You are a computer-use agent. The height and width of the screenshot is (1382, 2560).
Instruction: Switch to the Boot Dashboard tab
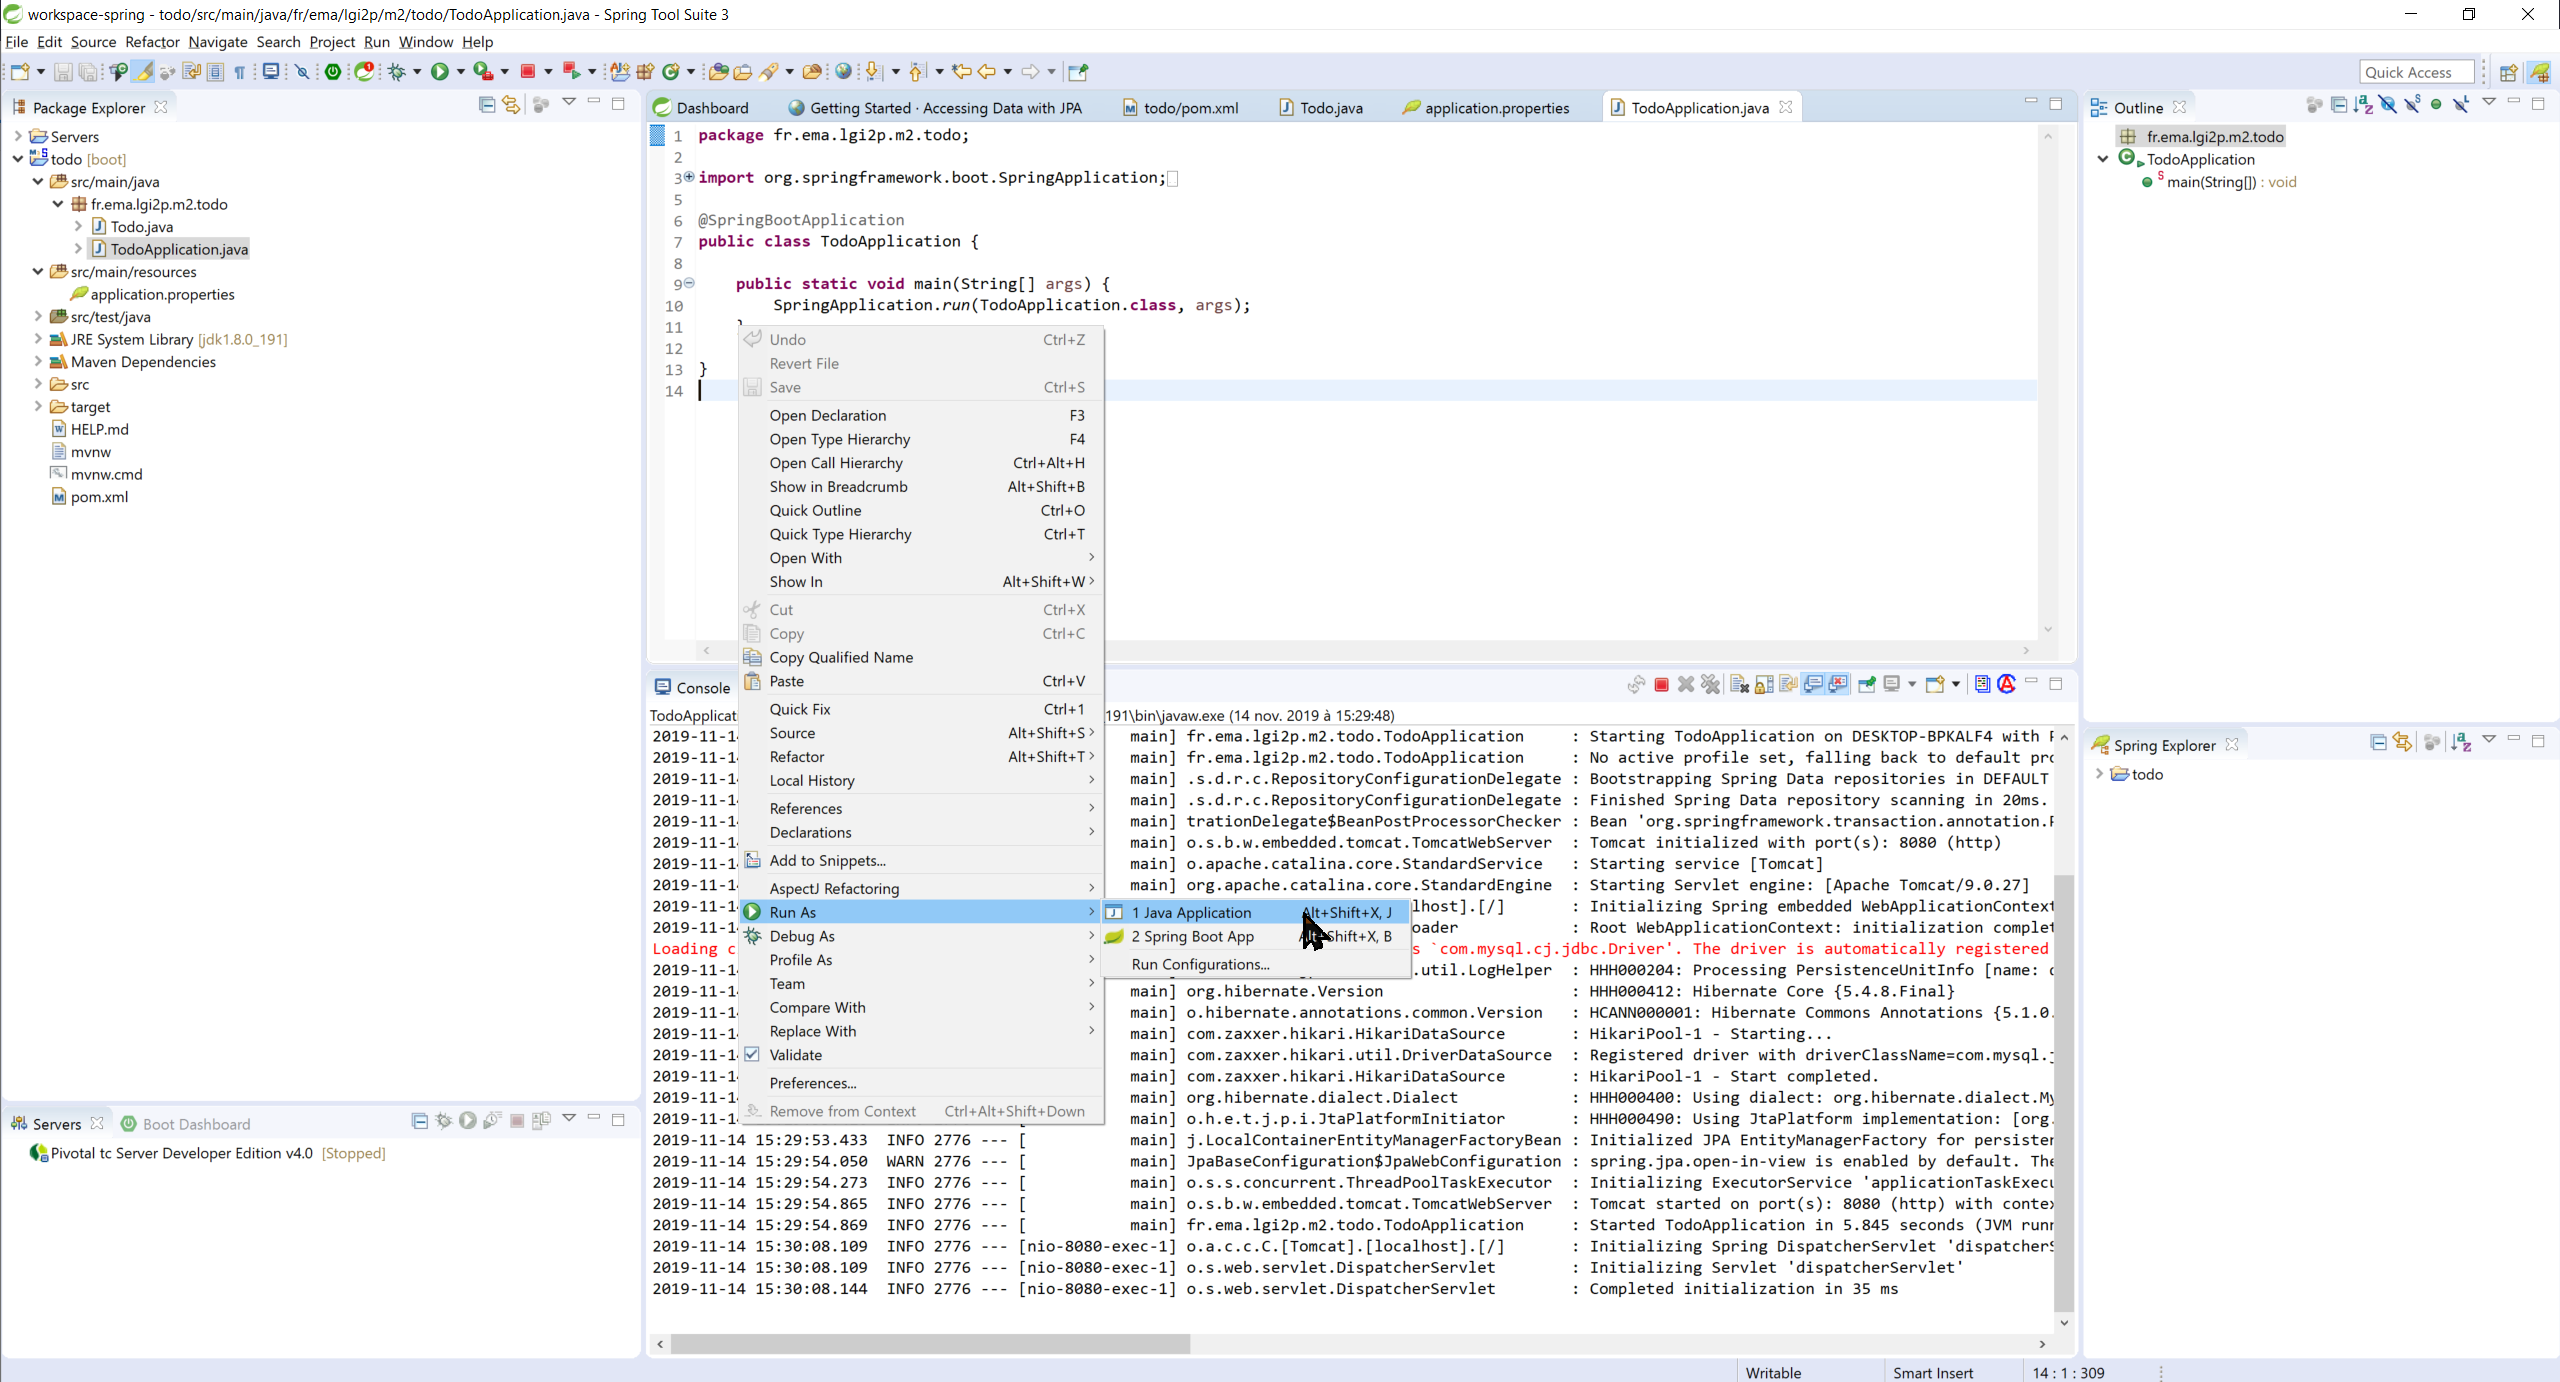186,1124
